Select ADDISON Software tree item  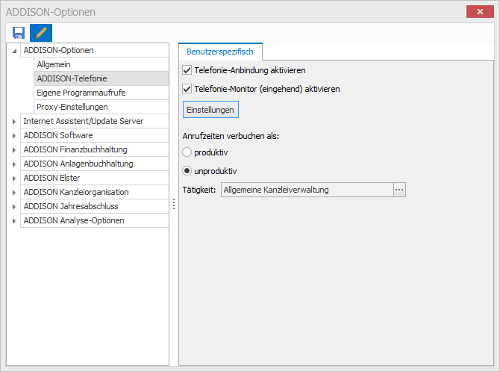click(x=95, y=135)
